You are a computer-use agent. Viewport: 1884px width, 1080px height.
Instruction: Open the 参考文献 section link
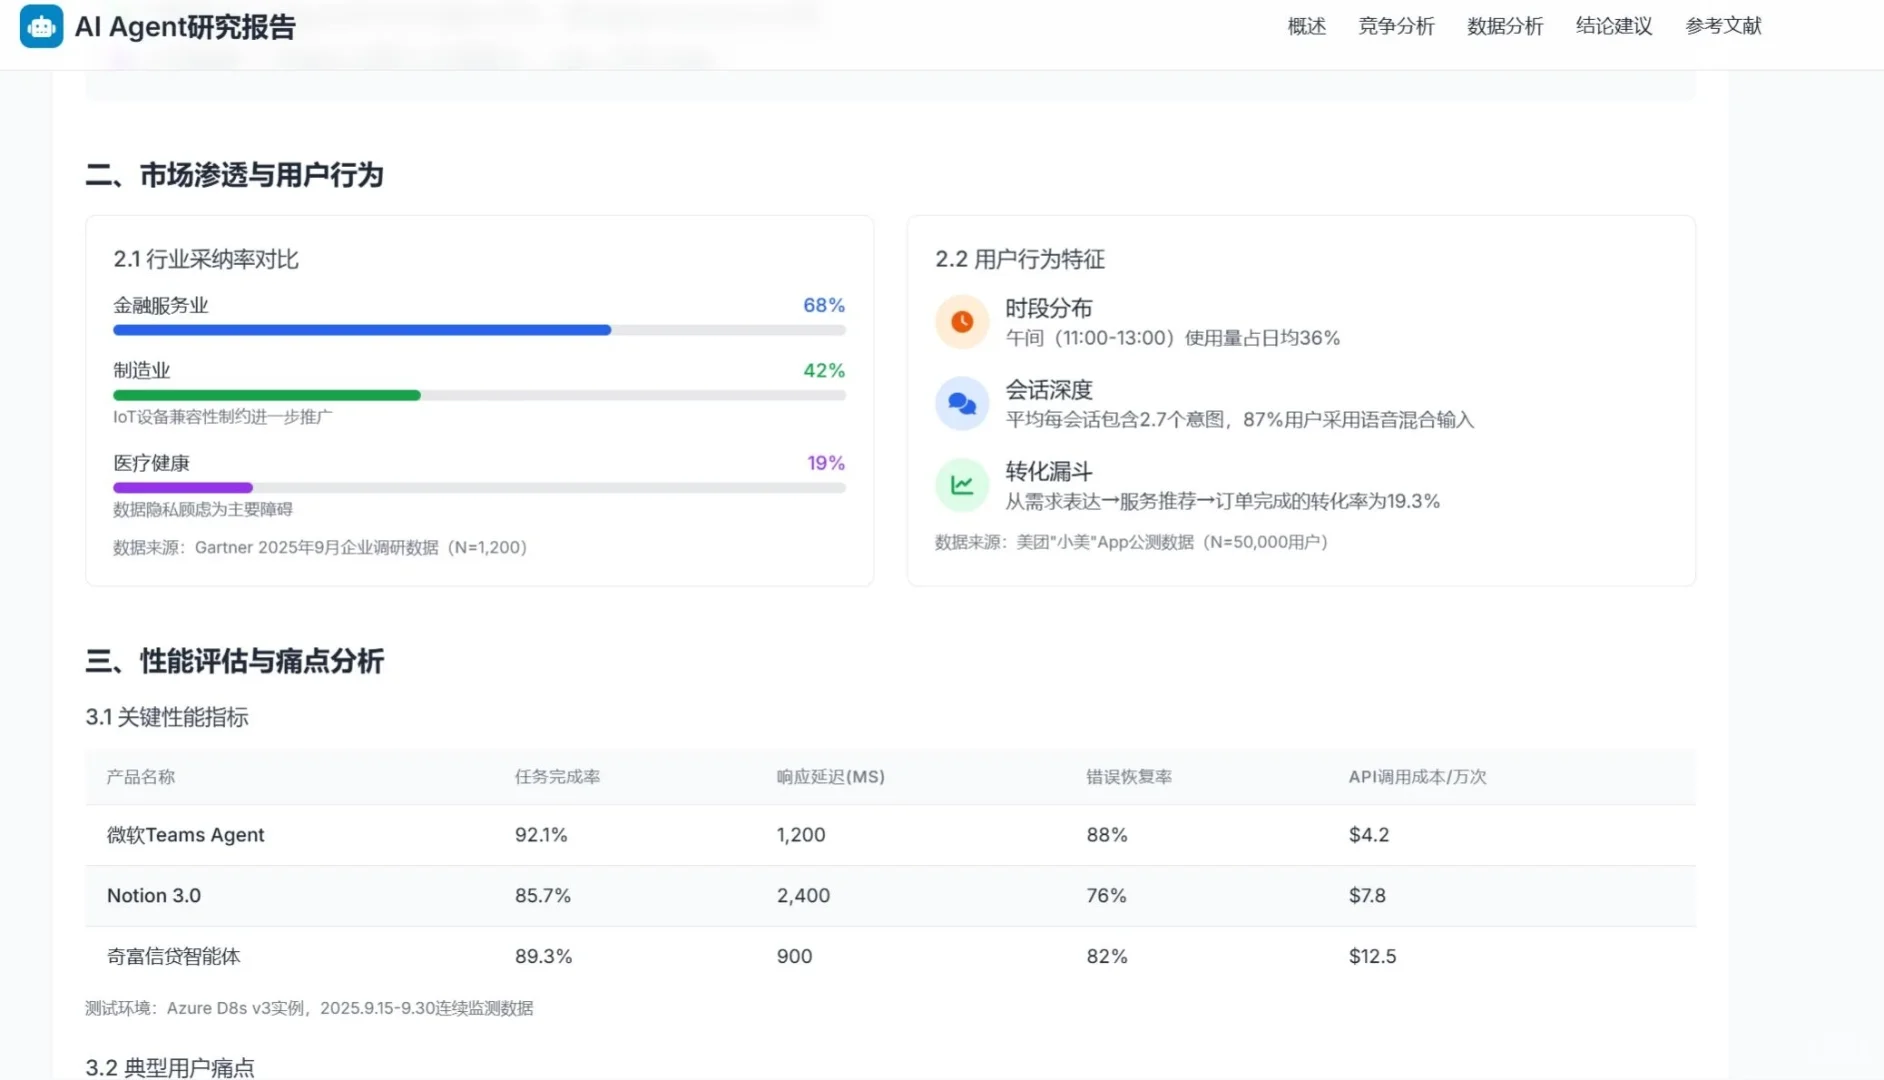(x=1722, y=26)
